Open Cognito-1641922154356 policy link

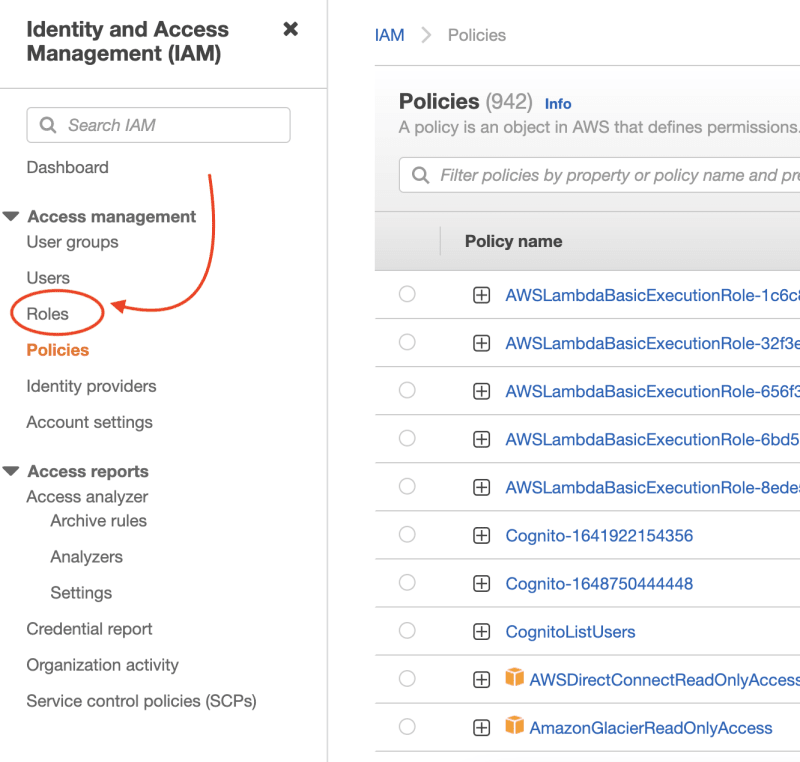pos(599,536)
